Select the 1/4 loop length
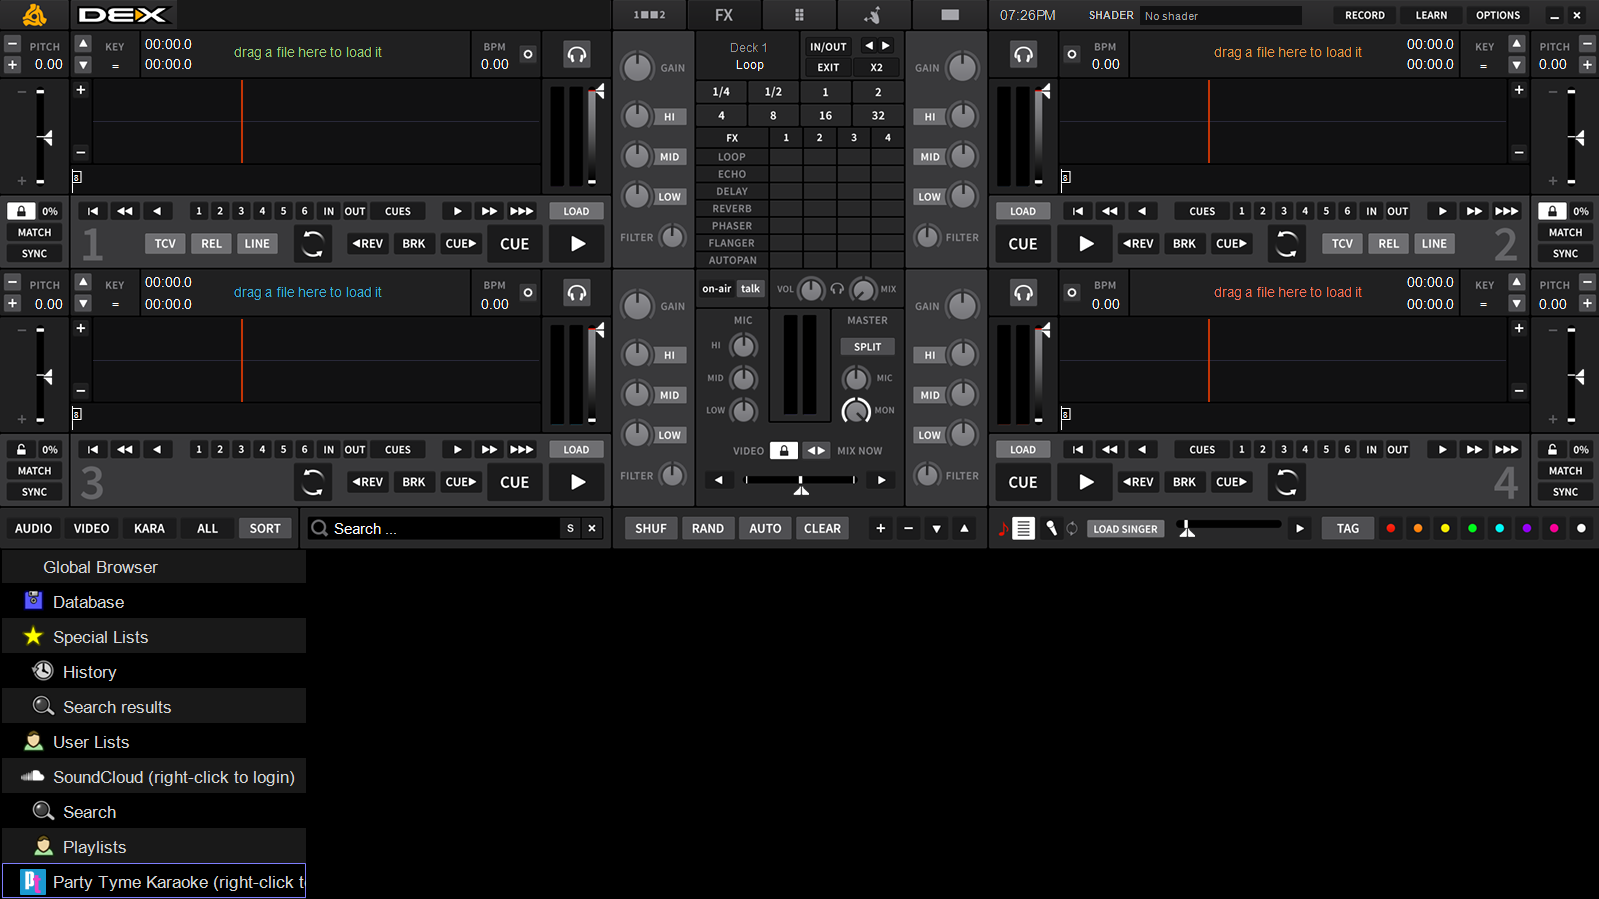 721,92
